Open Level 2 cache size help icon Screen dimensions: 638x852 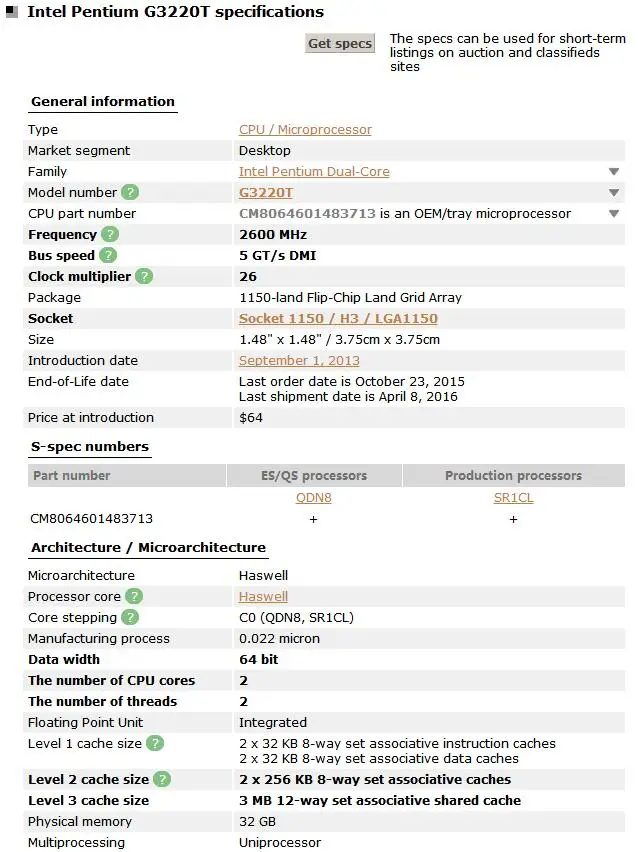point(162,780)
